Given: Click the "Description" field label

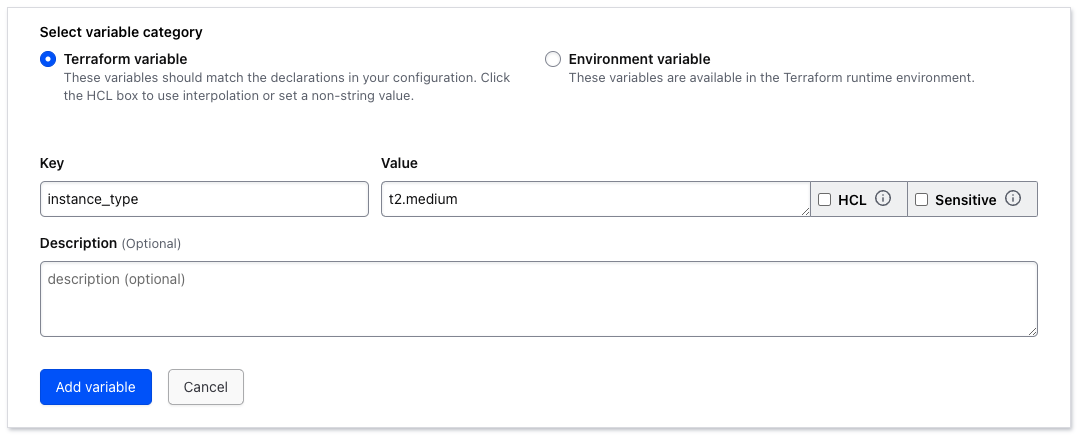Looking at the screenshot, I should pyautogui.click(x=78, y=243).
